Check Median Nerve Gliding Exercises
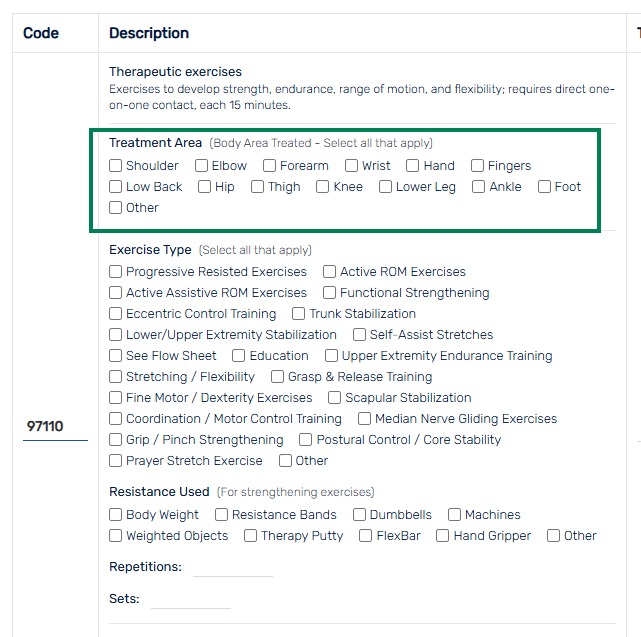This screenshot has height=637, width=641. [364, 419]
